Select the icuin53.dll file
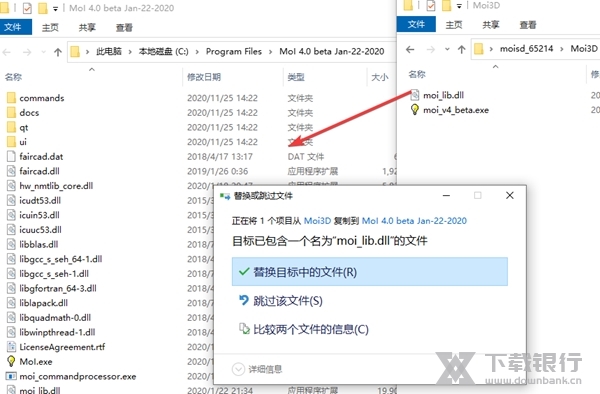The height and width of the screenshot is (394, 600). [x=39, y=215]
